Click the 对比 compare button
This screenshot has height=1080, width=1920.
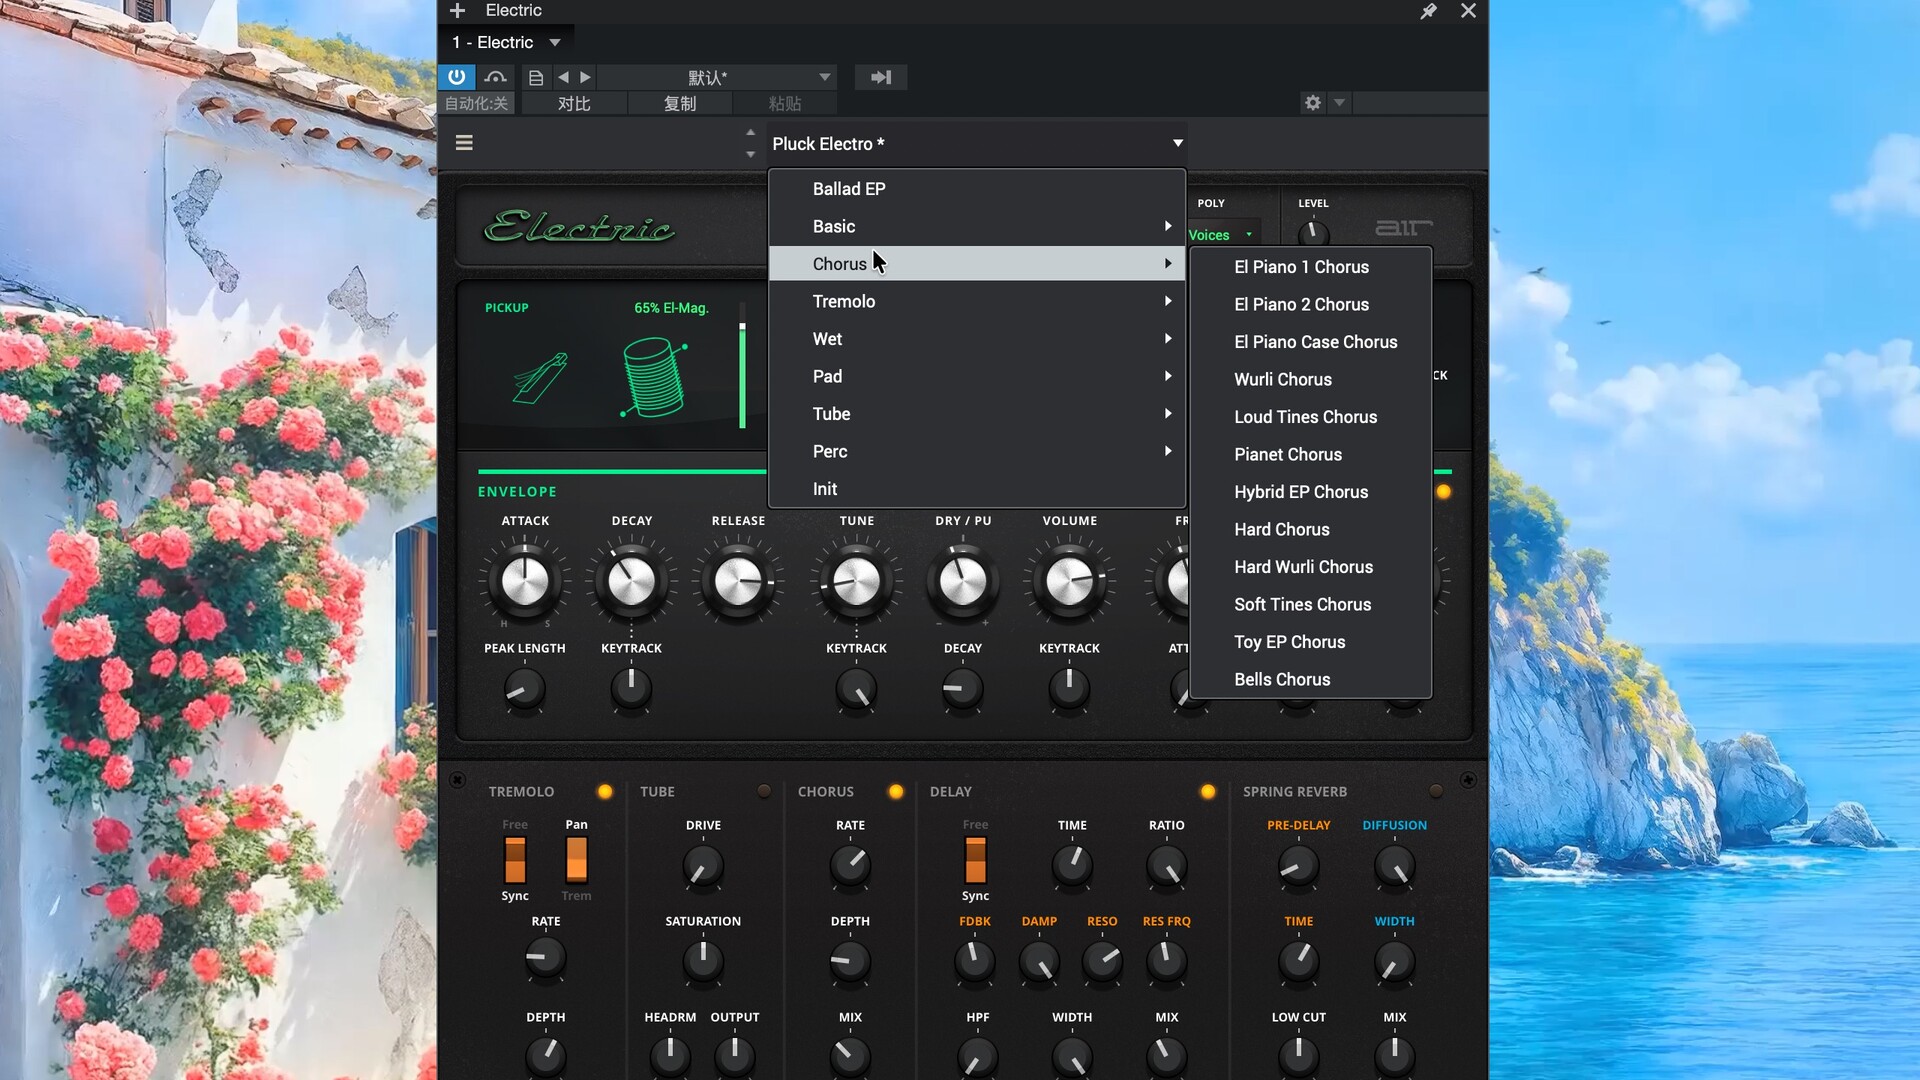574,103
